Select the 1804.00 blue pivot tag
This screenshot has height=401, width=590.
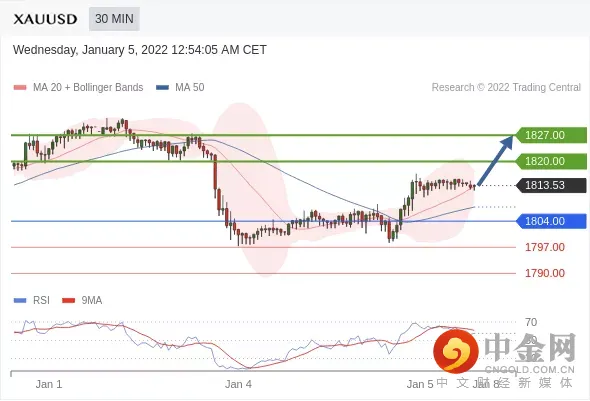click(551, 221)
